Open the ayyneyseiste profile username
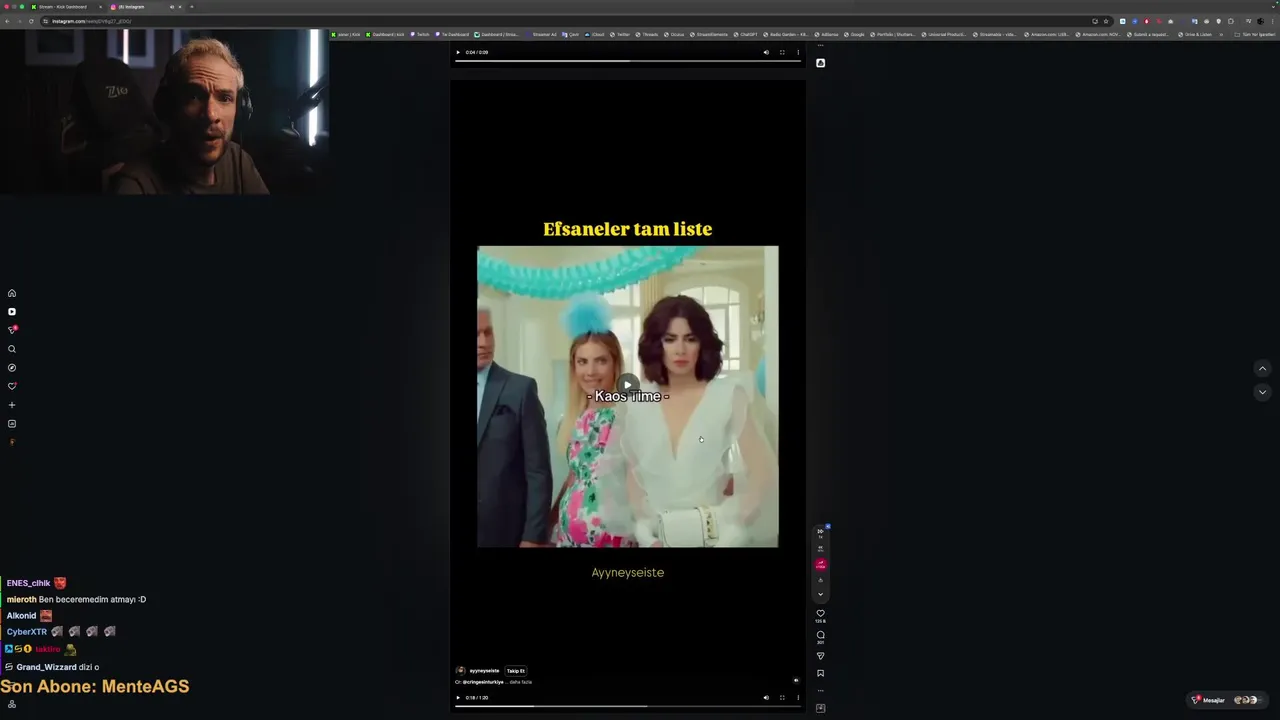Screen dimensions: 1280x720 point(485,671)
